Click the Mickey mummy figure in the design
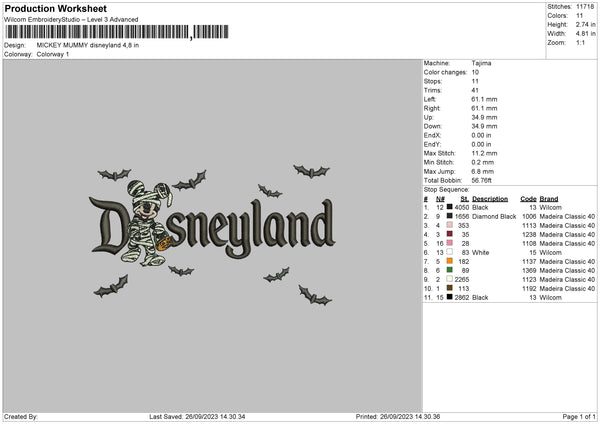Screen dimensions: 600x424 coord(148,223)
